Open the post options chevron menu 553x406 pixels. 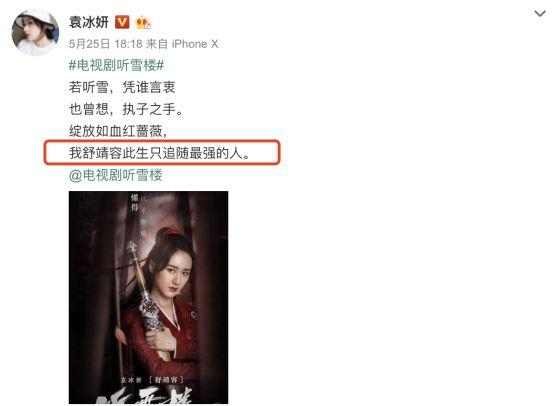coord(540,14)
